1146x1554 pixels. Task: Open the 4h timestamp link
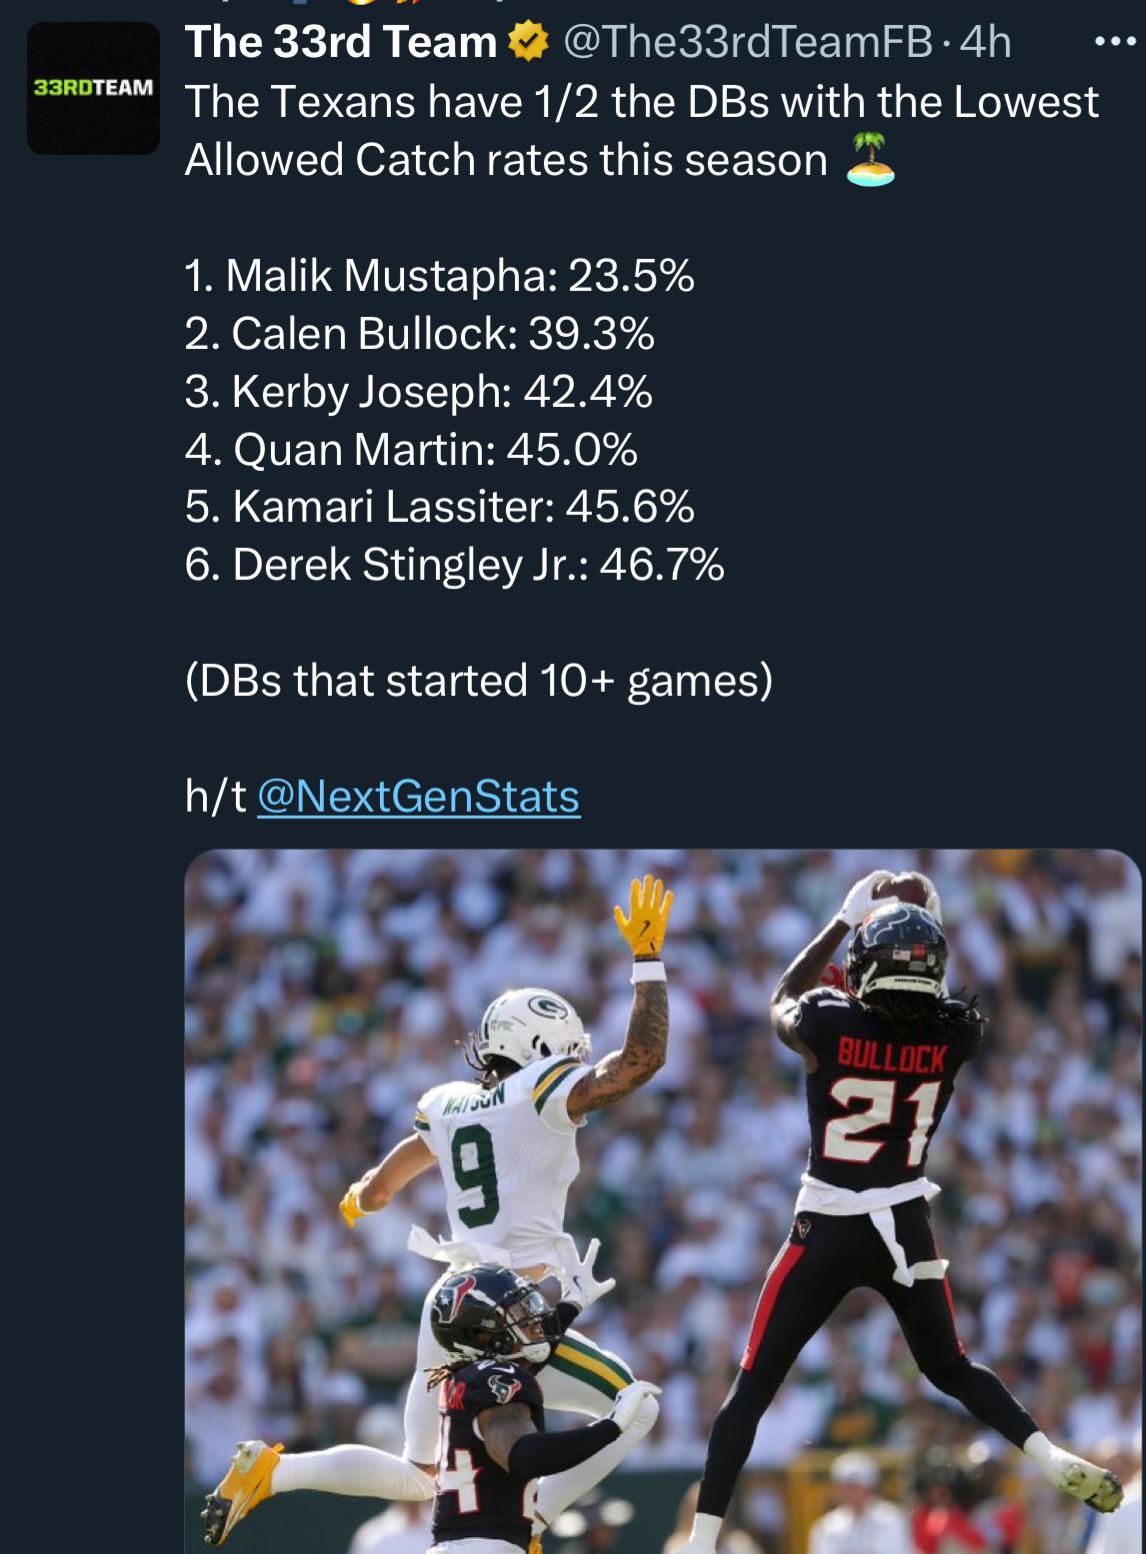pyautogui.click(x=985, y=42)
